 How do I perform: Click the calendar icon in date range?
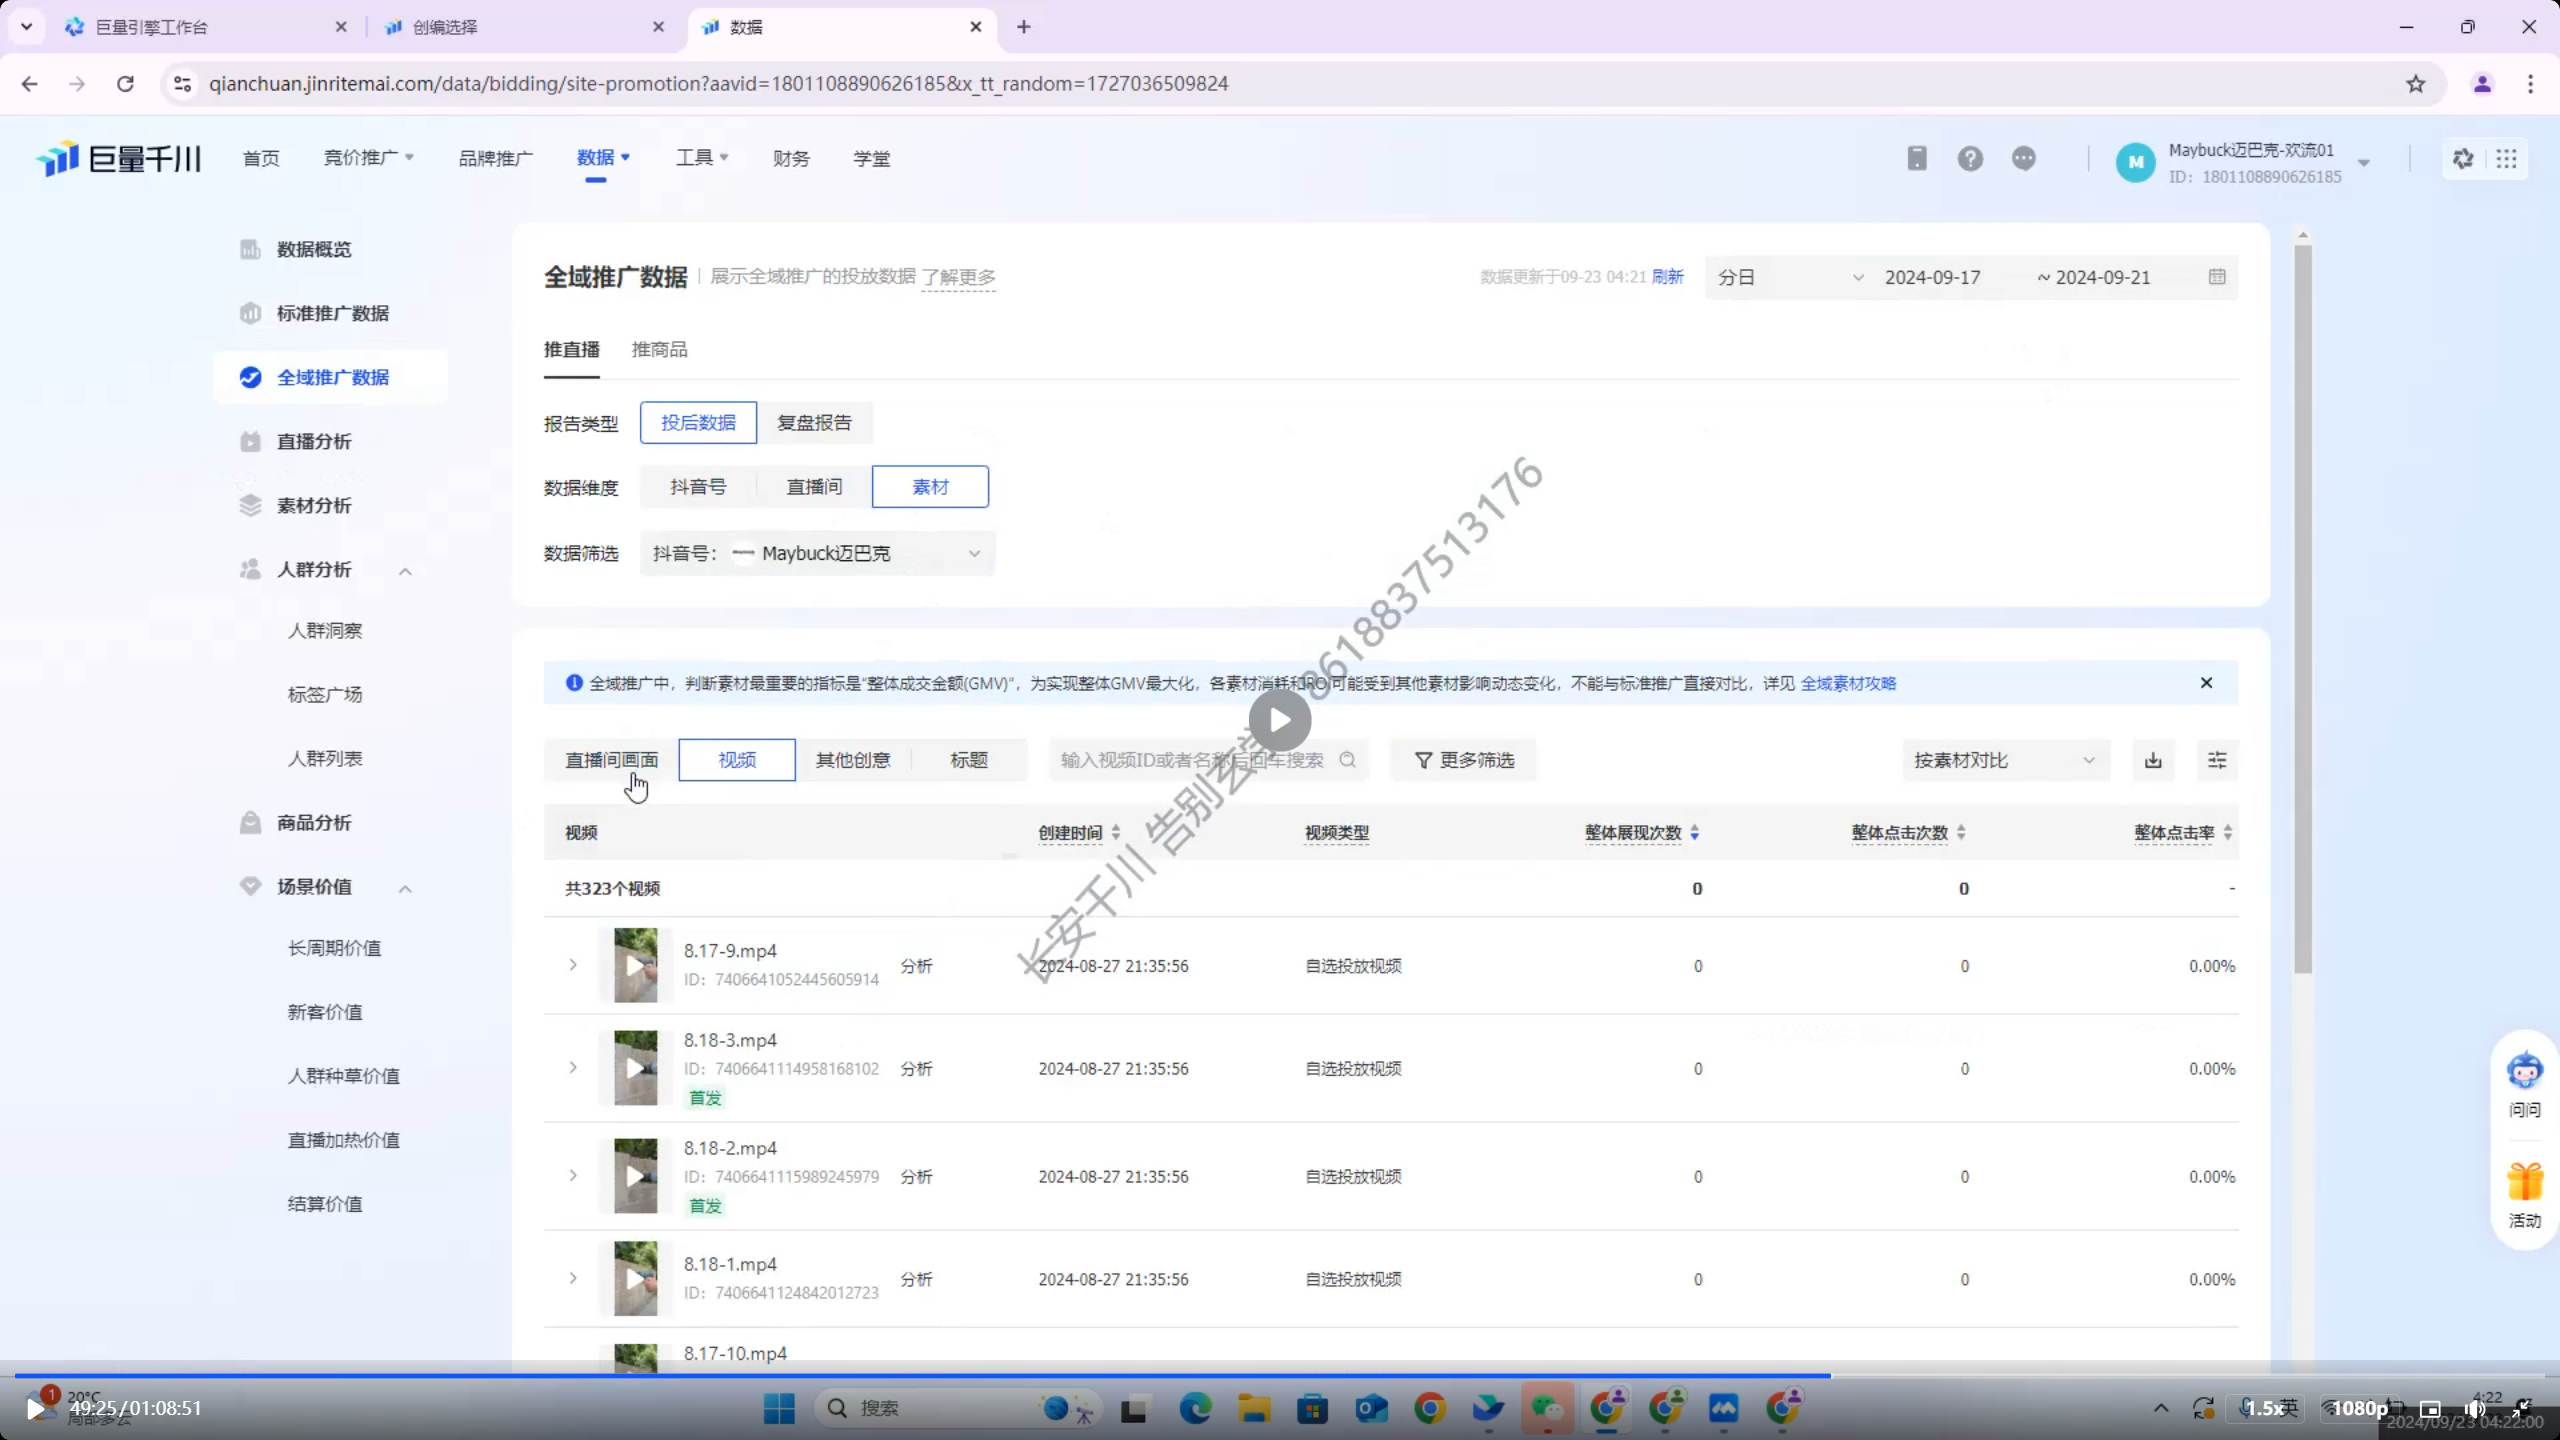tap(2216, 277)
